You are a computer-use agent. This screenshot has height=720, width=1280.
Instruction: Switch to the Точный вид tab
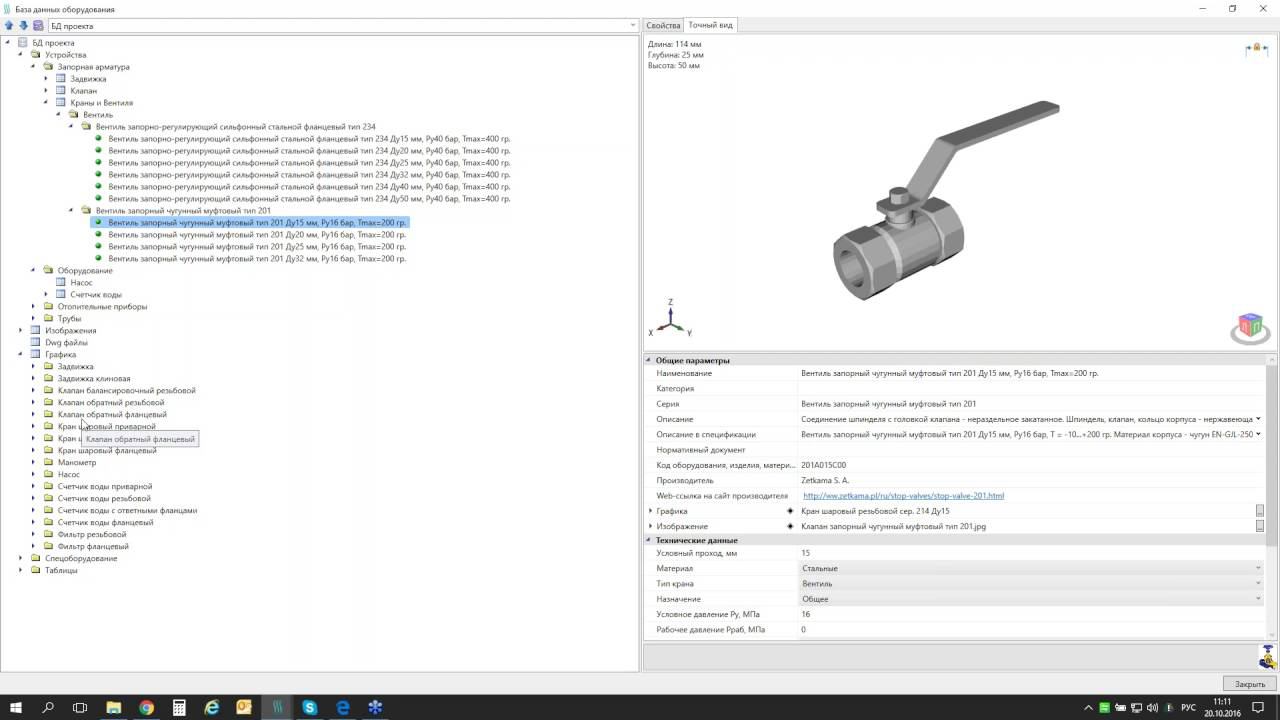[x=710, y=25]
